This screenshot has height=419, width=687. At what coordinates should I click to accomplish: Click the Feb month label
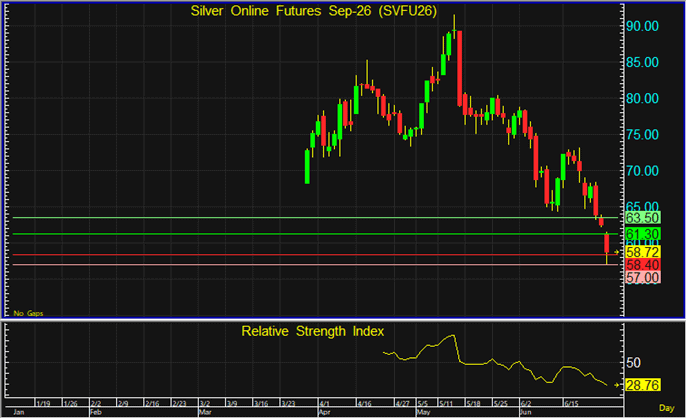pyautogui.click(x=96, y=412)
